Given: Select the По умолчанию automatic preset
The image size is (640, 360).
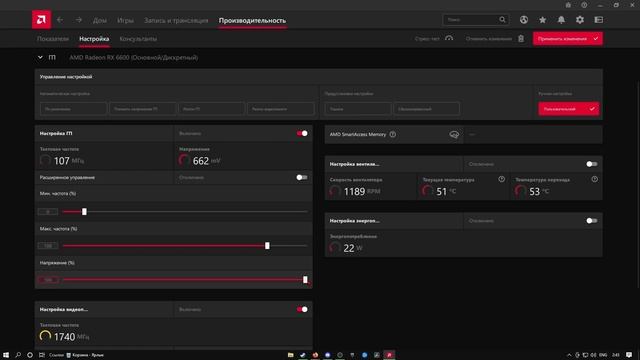Looking at the screenshot, I should click(73, 109).
